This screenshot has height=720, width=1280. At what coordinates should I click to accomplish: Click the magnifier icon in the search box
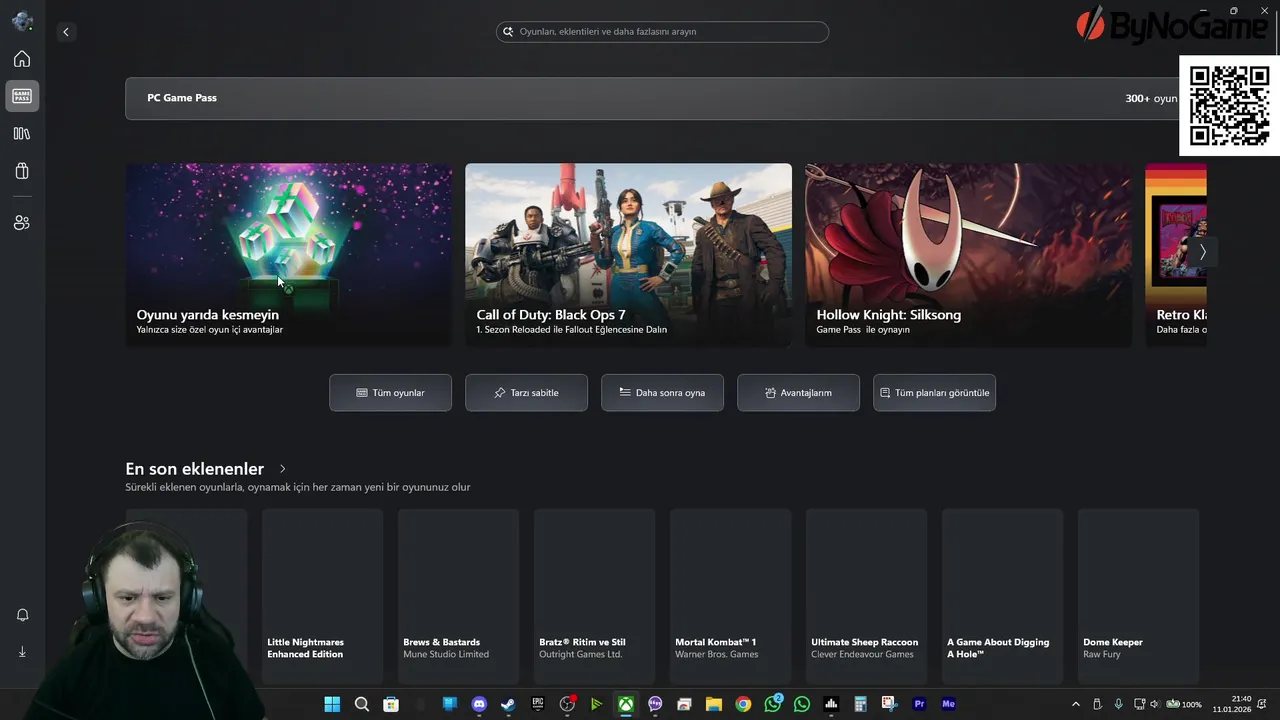click(x=508, y=32)
